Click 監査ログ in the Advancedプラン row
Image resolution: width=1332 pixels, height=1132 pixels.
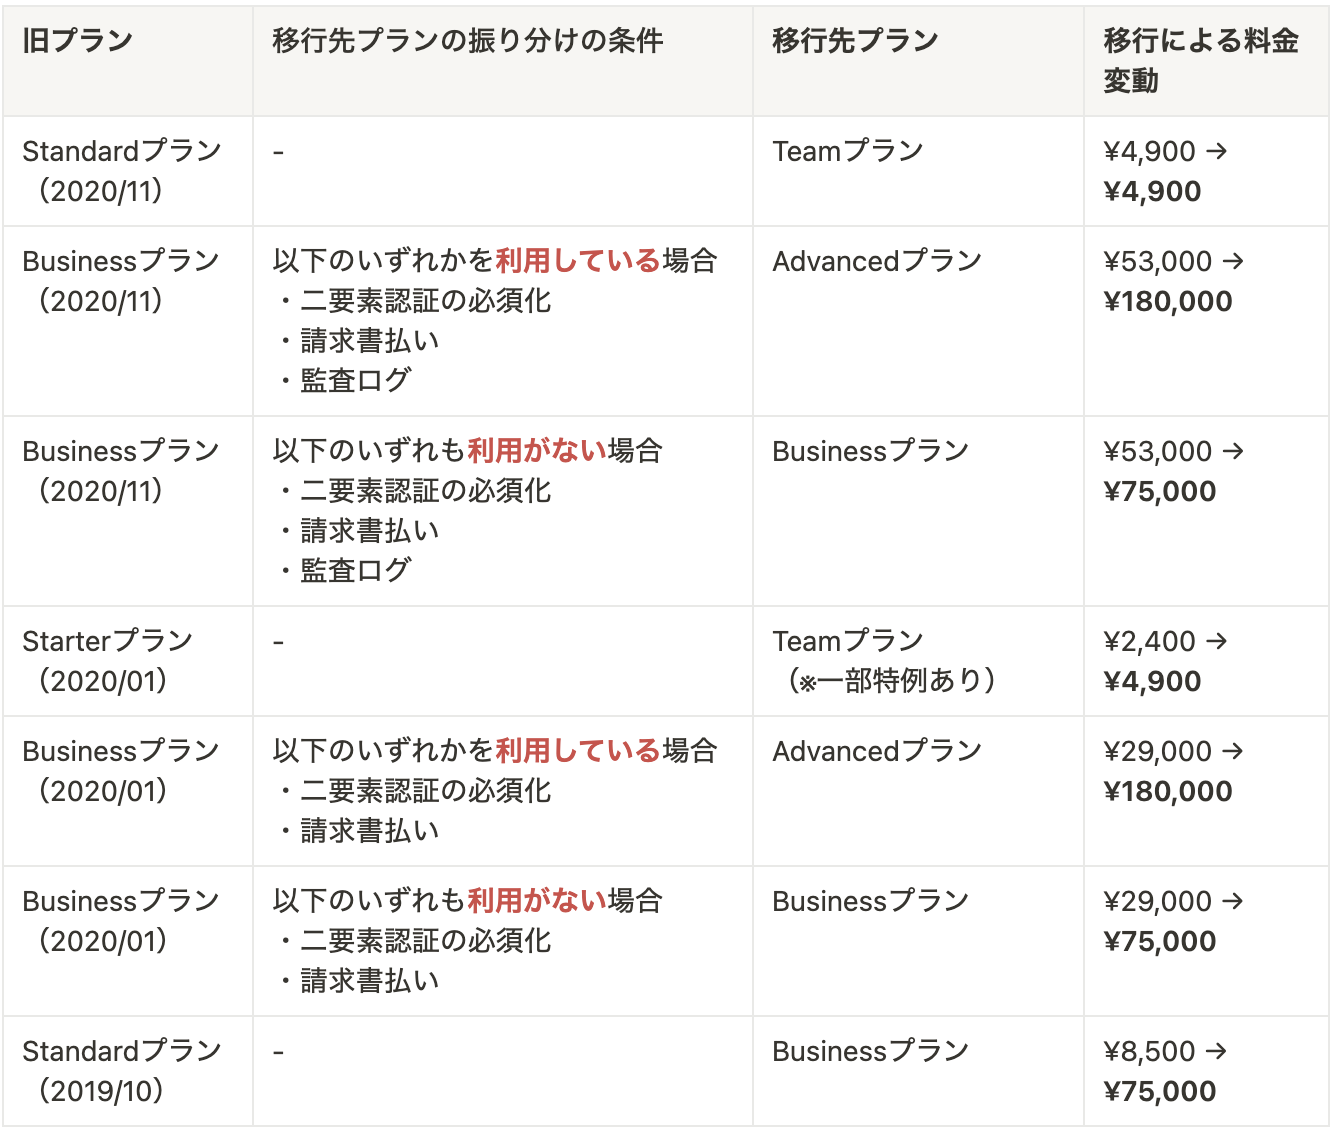[356, 381]
